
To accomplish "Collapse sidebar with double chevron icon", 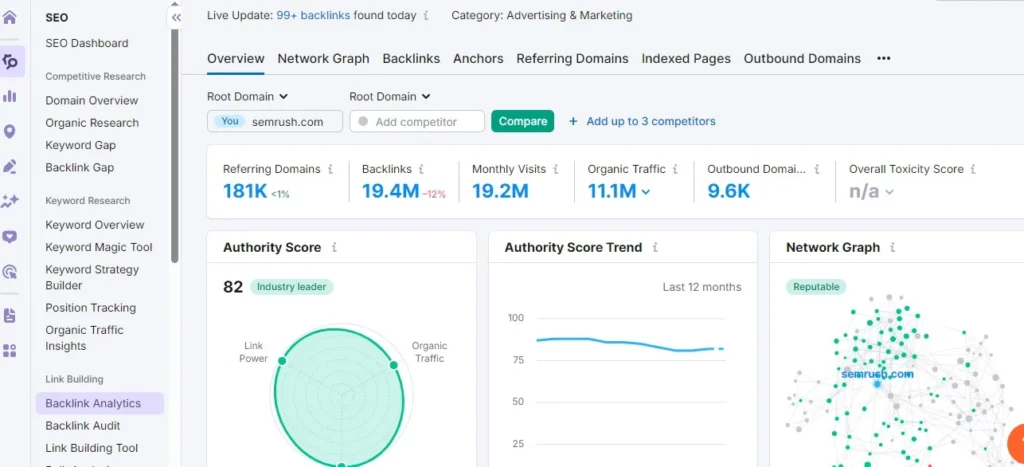I will pyautogui.click(x=176, y=18).
